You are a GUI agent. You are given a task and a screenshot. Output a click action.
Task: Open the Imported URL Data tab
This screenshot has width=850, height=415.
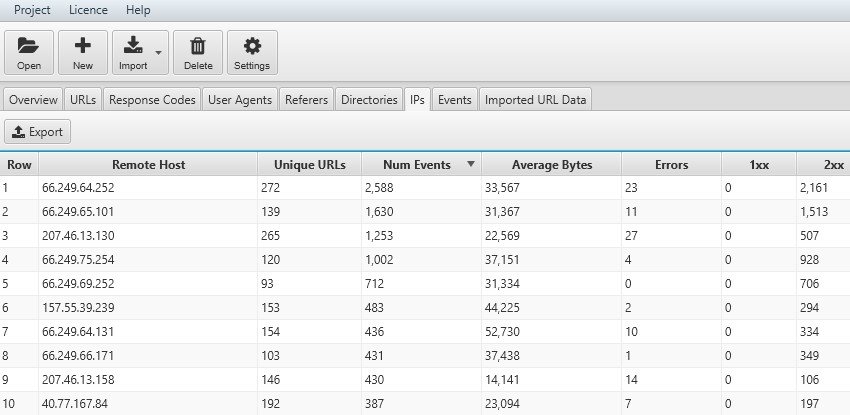(x=536, y=100)
